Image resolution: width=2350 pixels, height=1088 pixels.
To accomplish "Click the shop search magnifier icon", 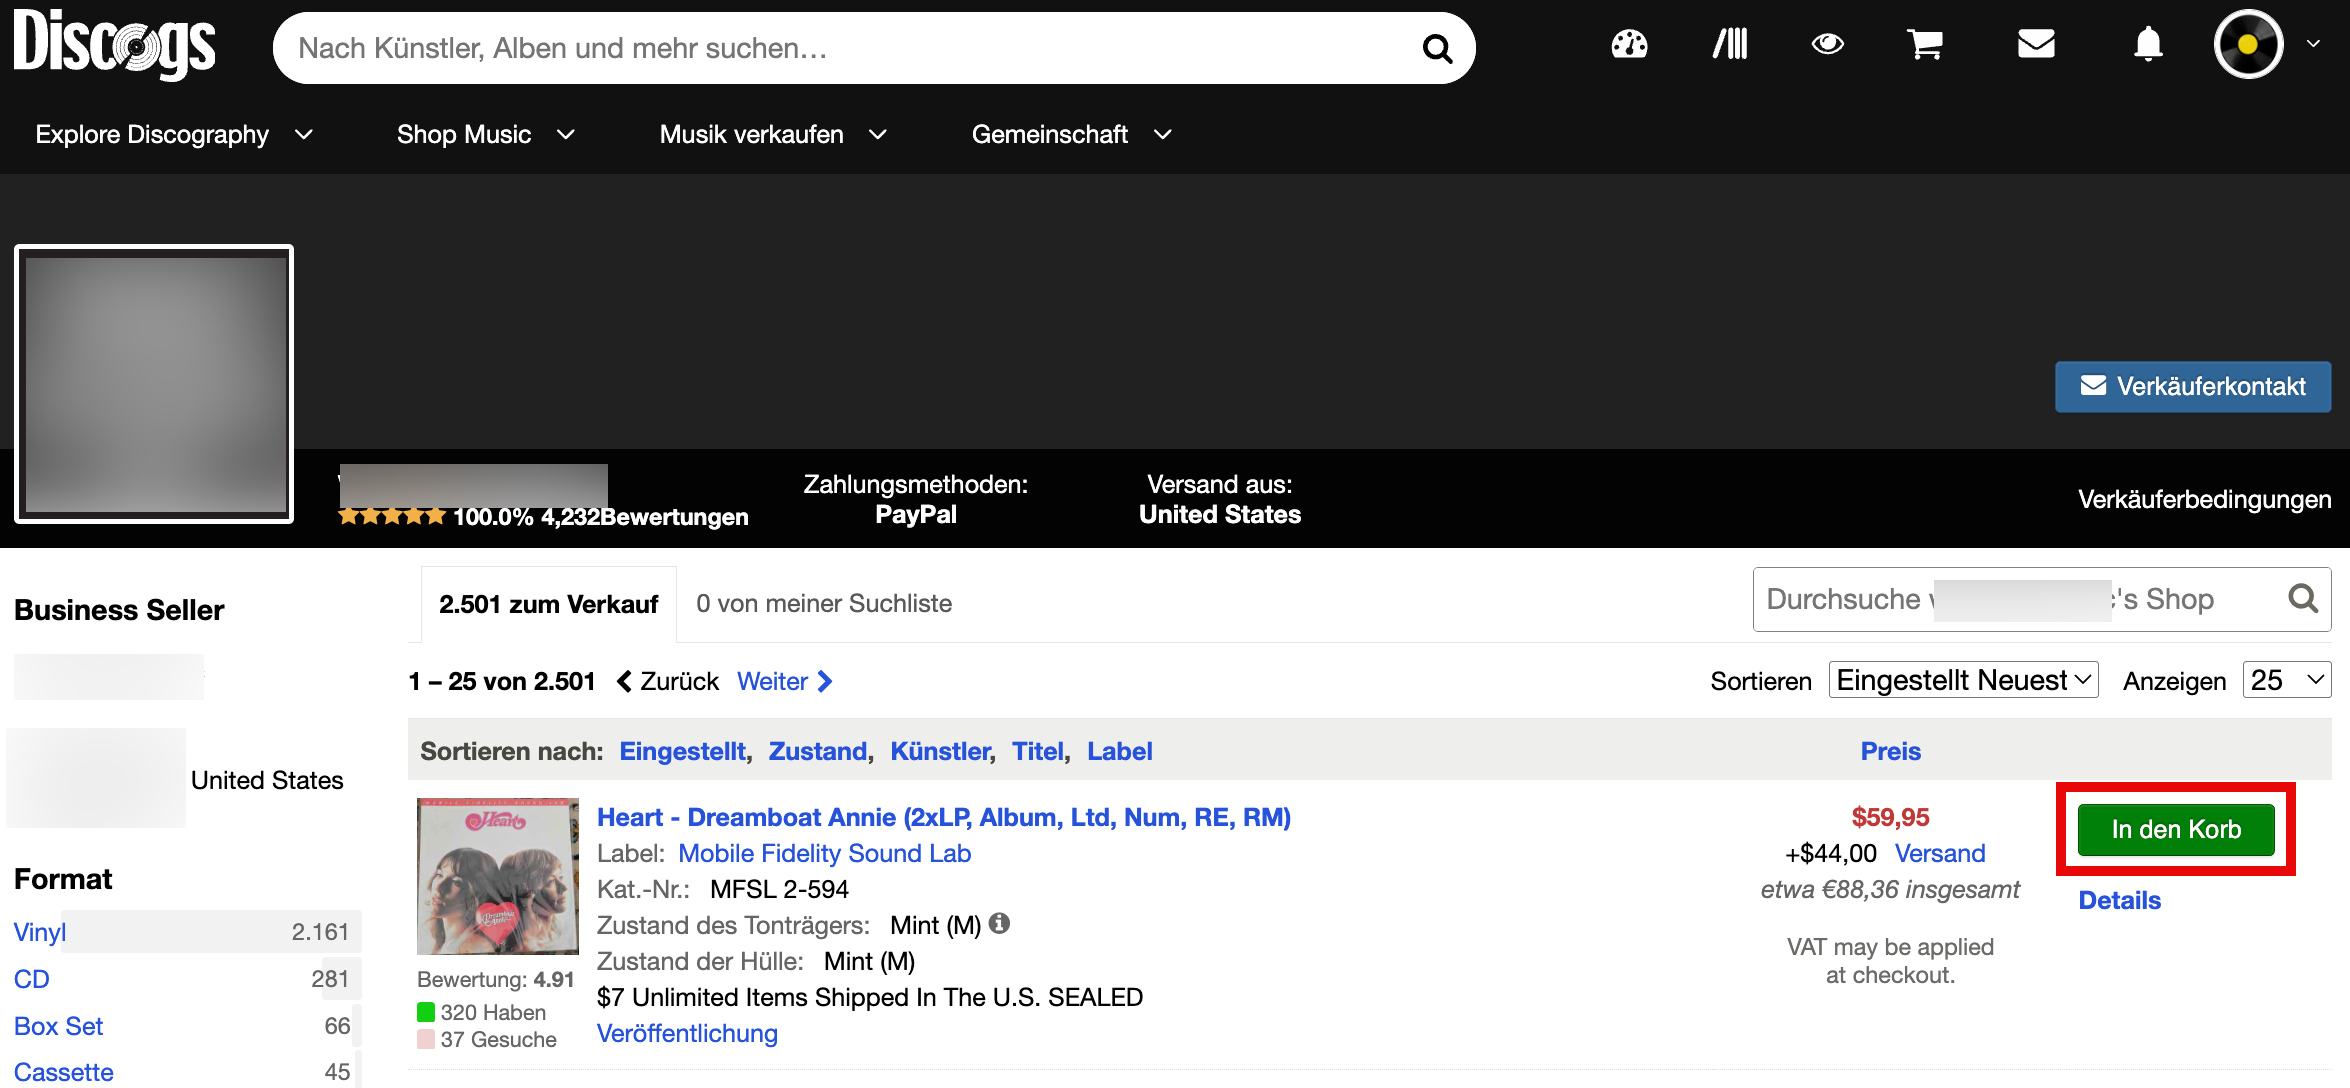I will coord(2303,599).
